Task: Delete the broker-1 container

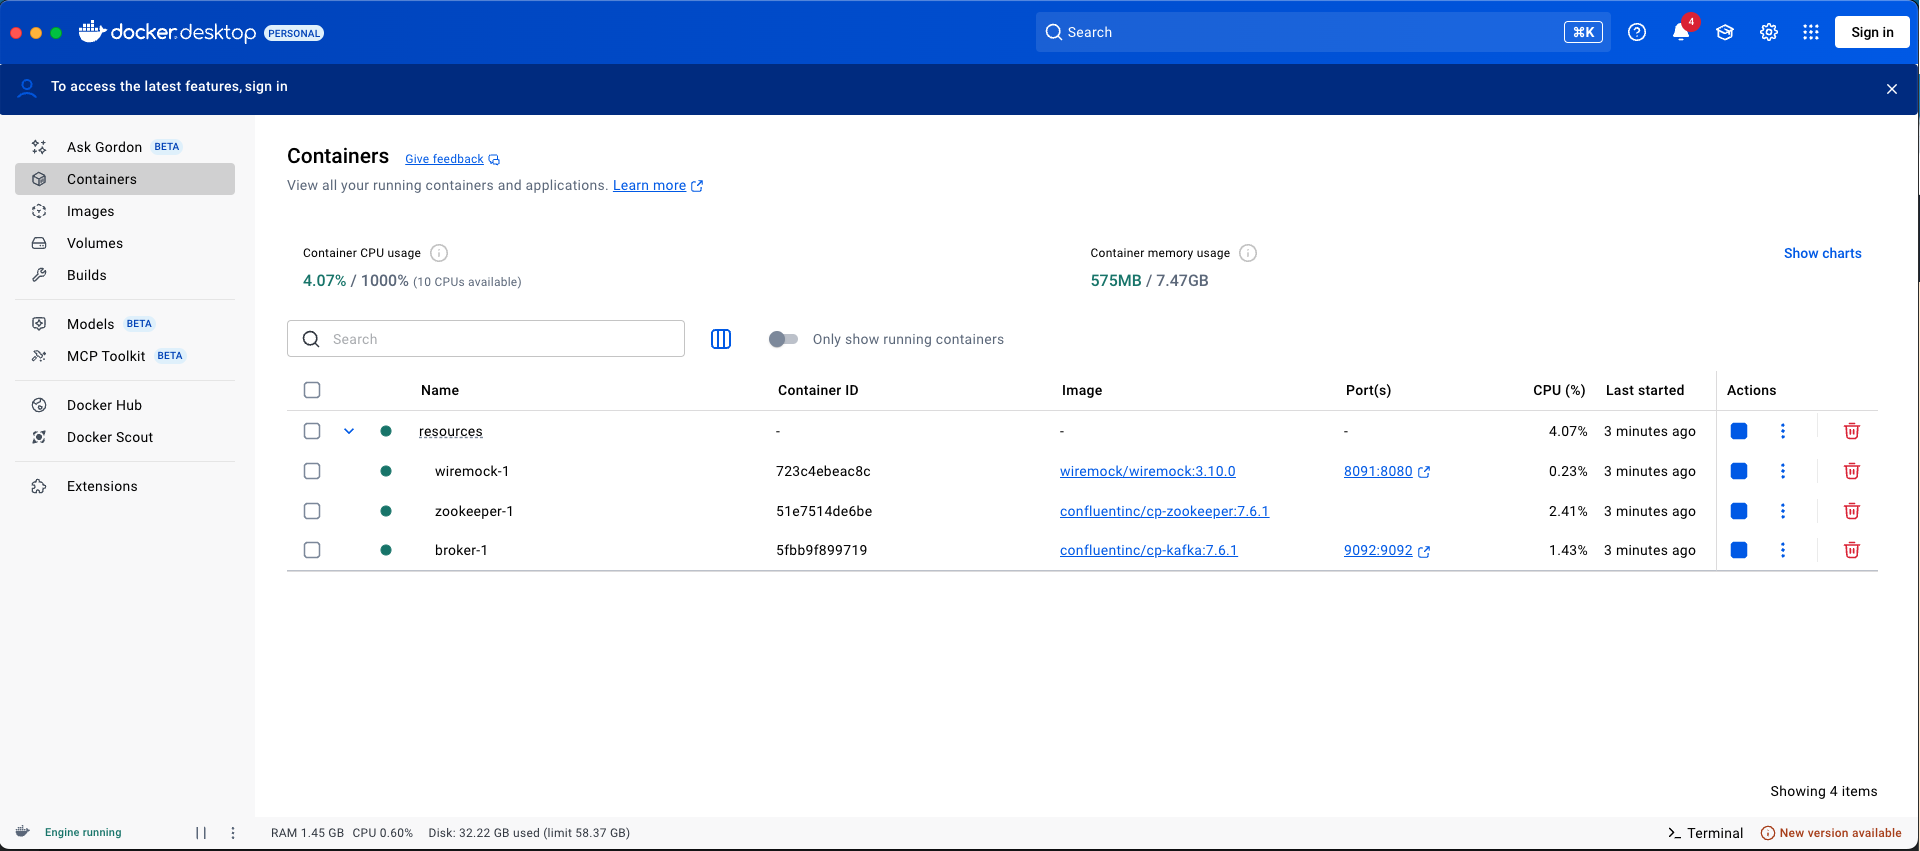Action: (x=1851, y=550)
